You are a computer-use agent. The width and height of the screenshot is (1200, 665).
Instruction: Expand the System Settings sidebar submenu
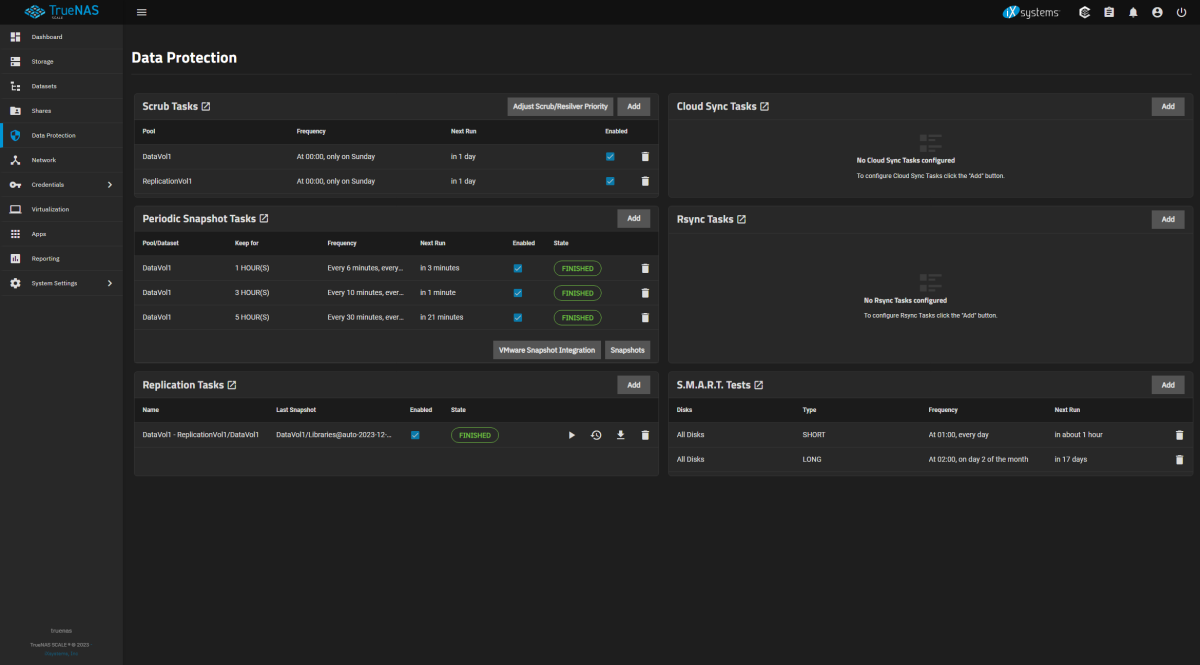[x=110, y=283]
